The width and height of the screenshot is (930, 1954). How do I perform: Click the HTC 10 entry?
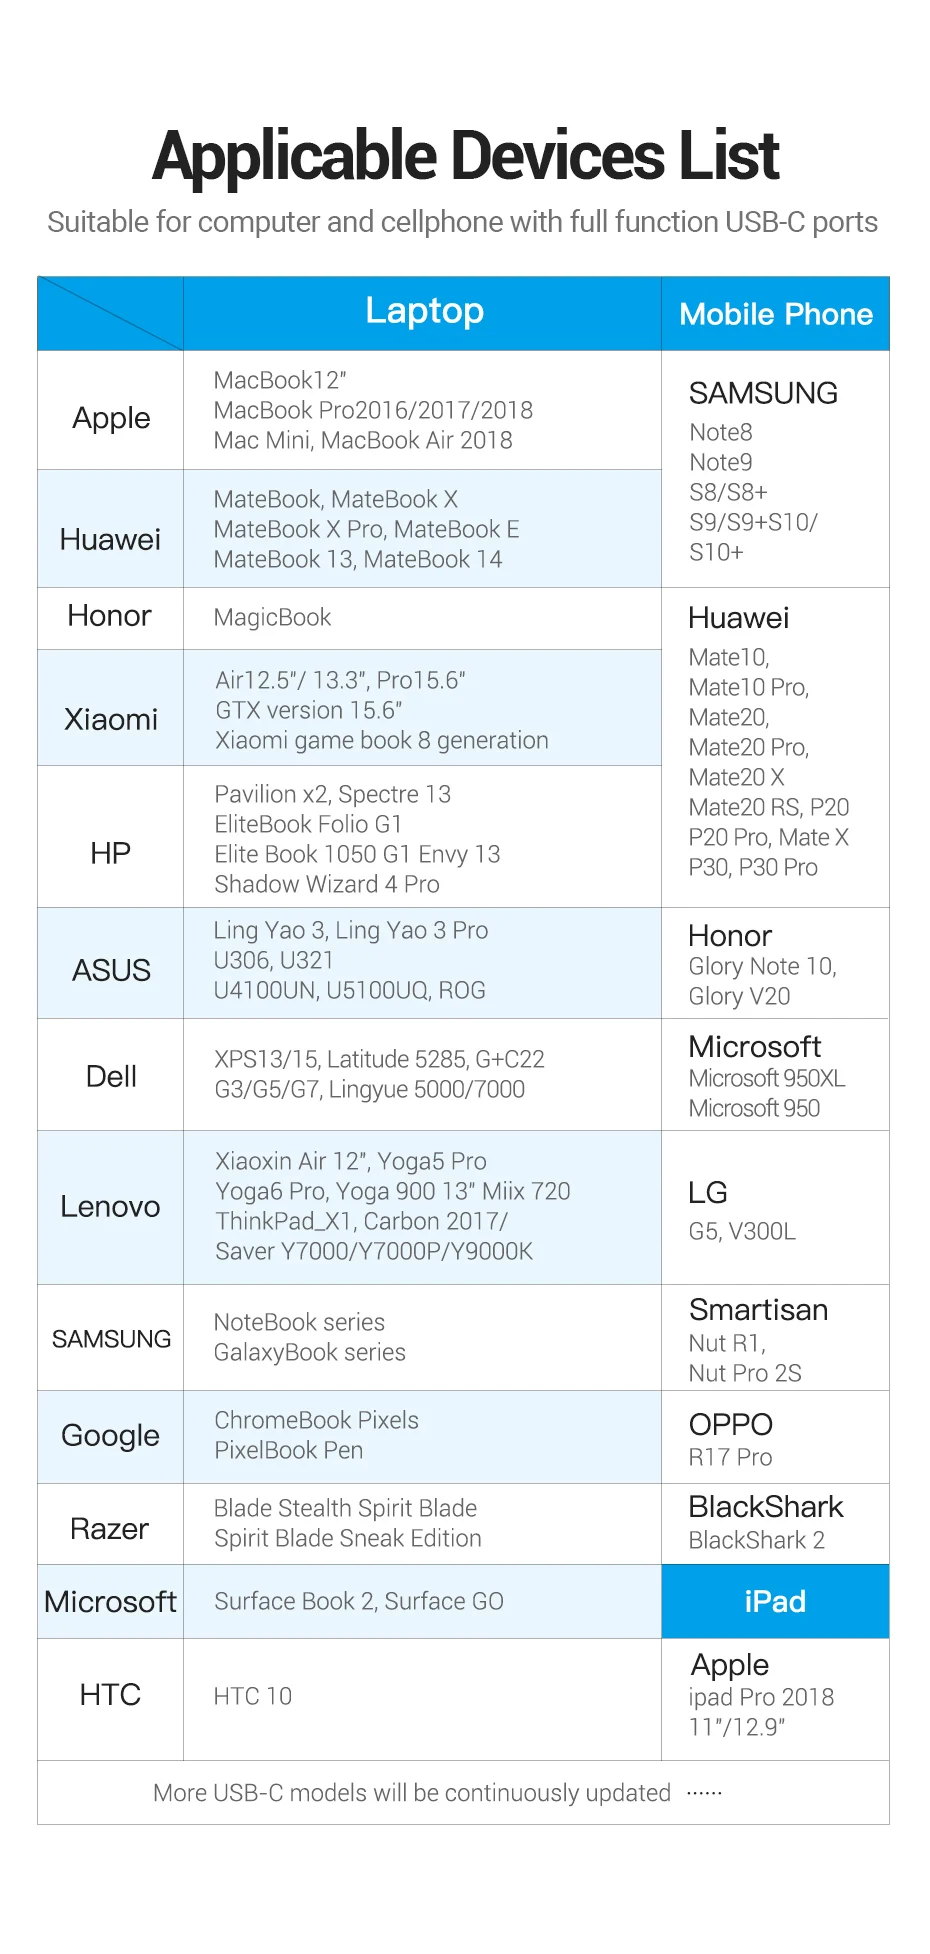tap(253, 1696)
